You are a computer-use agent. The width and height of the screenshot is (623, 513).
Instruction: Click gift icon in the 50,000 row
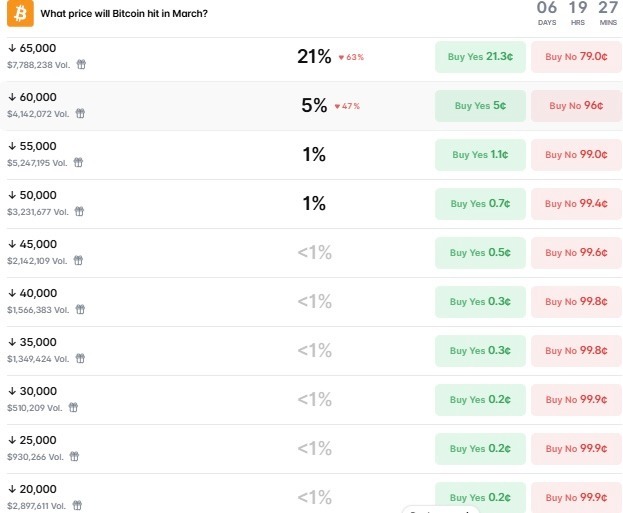[x=80, y=211]
